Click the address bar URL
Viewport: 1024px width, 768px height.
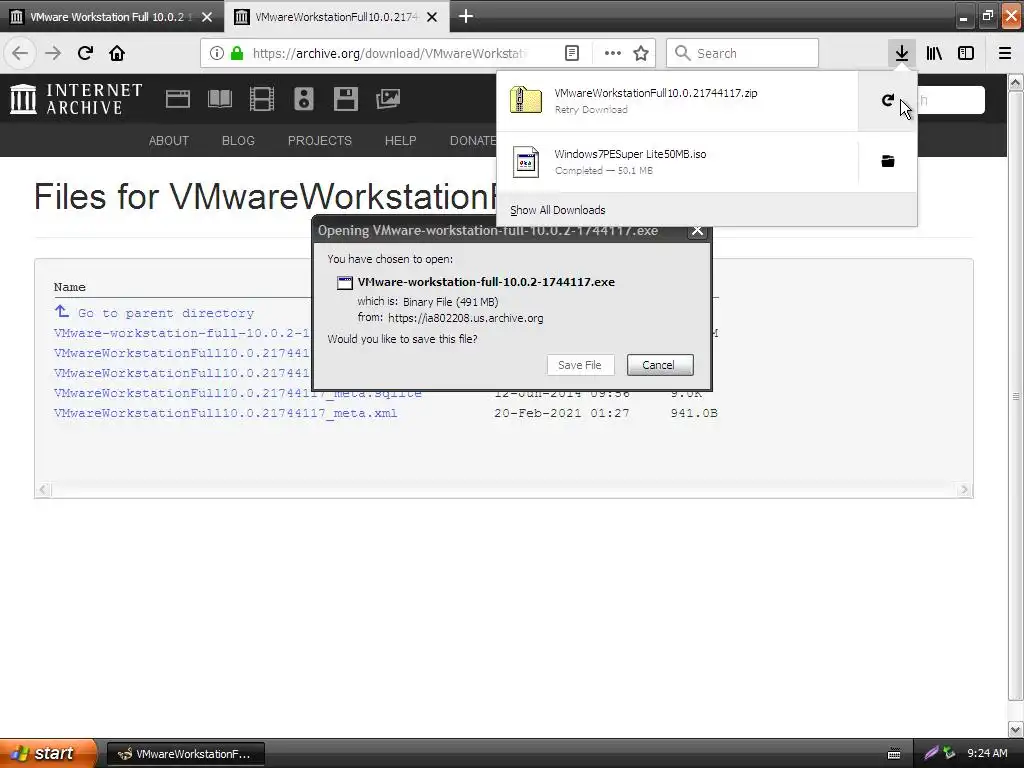tap(389, 53)
